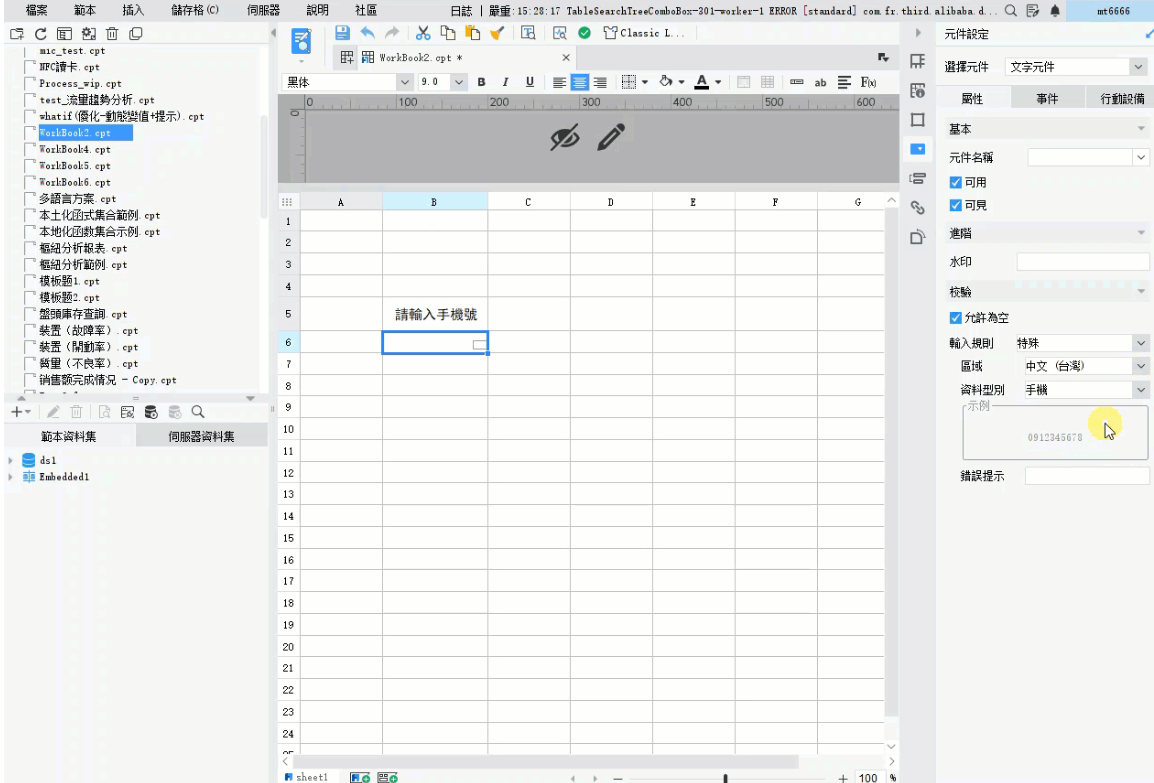Toggle bold formatting
The height and width of the screenshot is (783, 1154).
coord(481,82)
